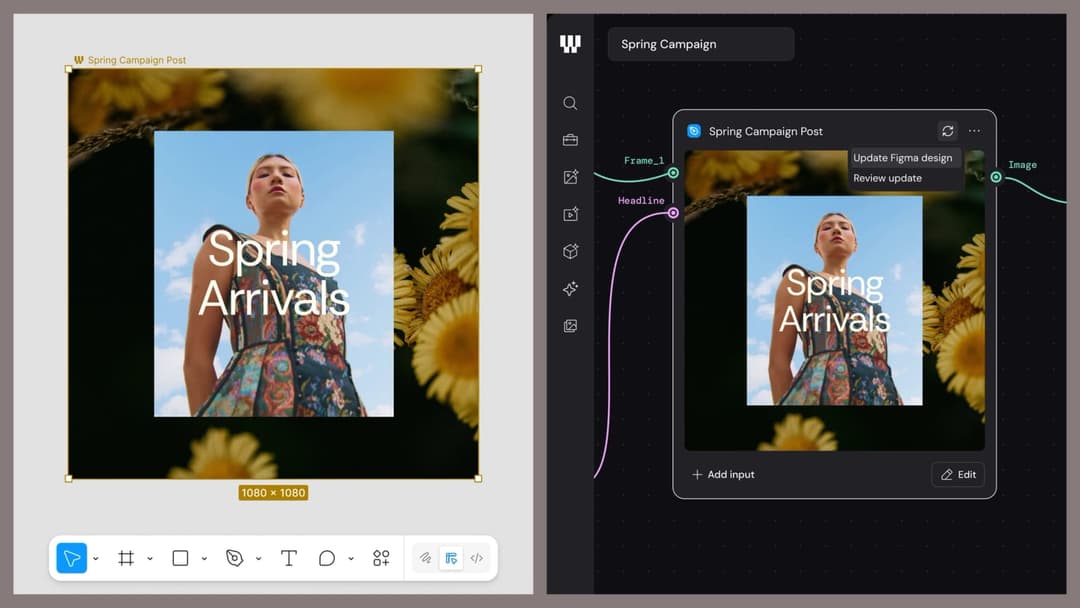Click the Headline label
Screen dimensions: 1080x608
point(641,200)
